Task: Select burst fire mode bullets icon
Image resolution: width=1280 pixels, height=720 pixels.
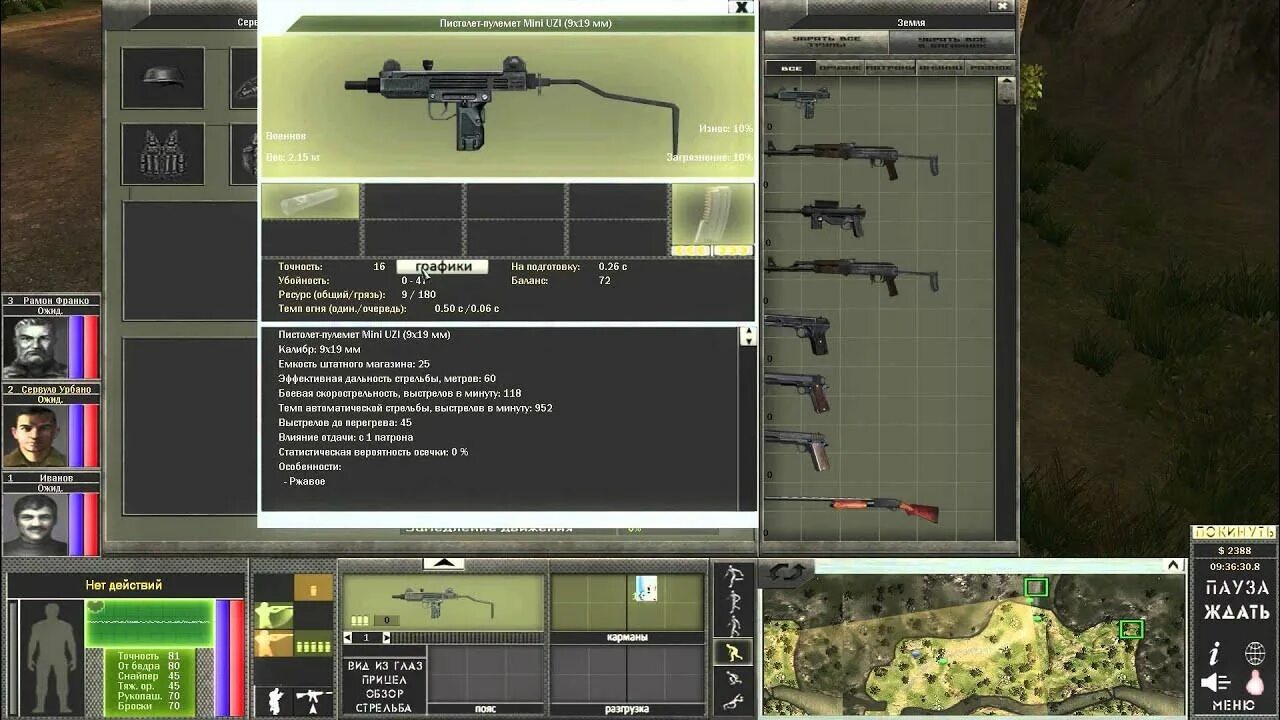Action: pos(313,643)
